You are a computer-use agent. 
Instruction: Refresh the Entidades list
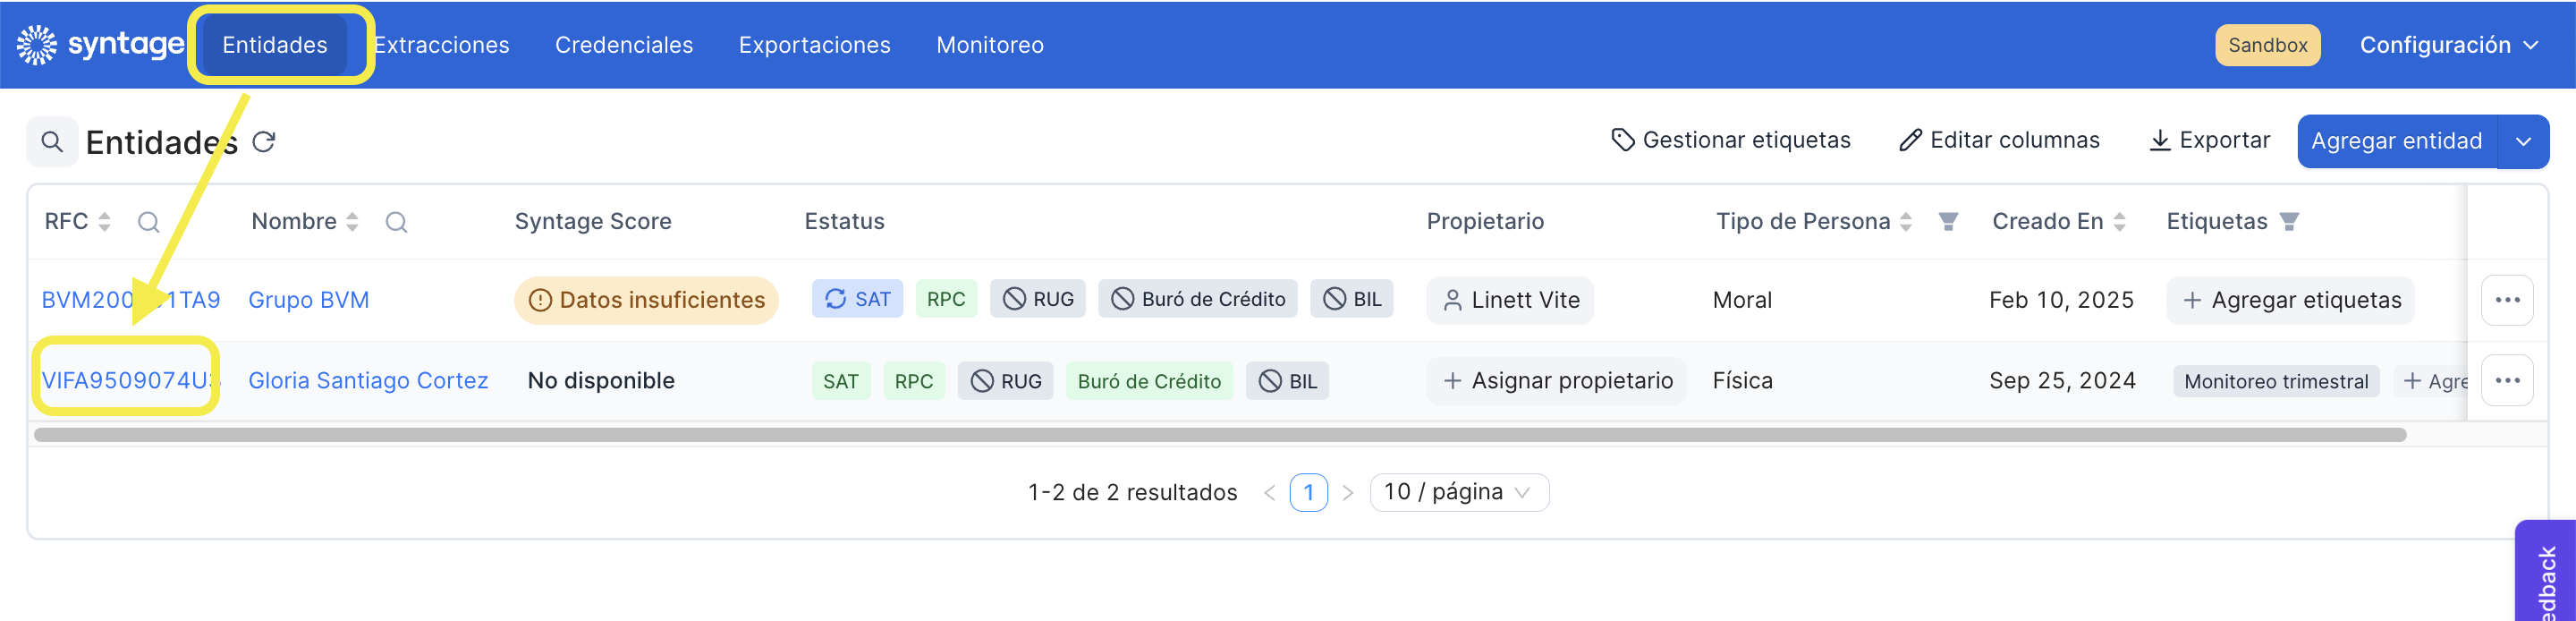[263, 142]
